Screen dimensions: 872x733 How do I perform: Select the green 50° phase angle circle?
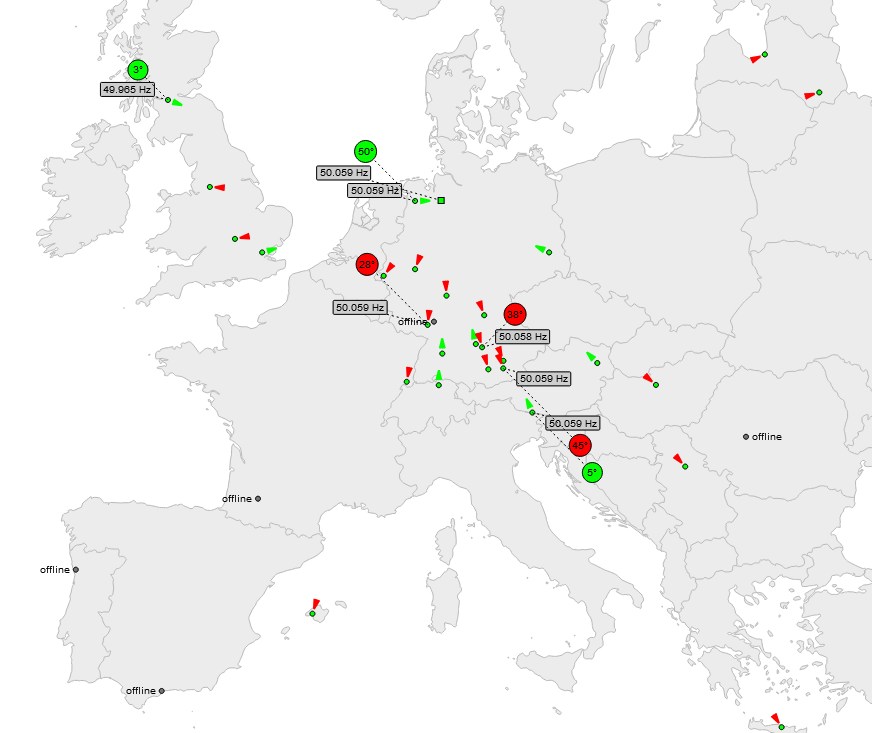(365, 152)
